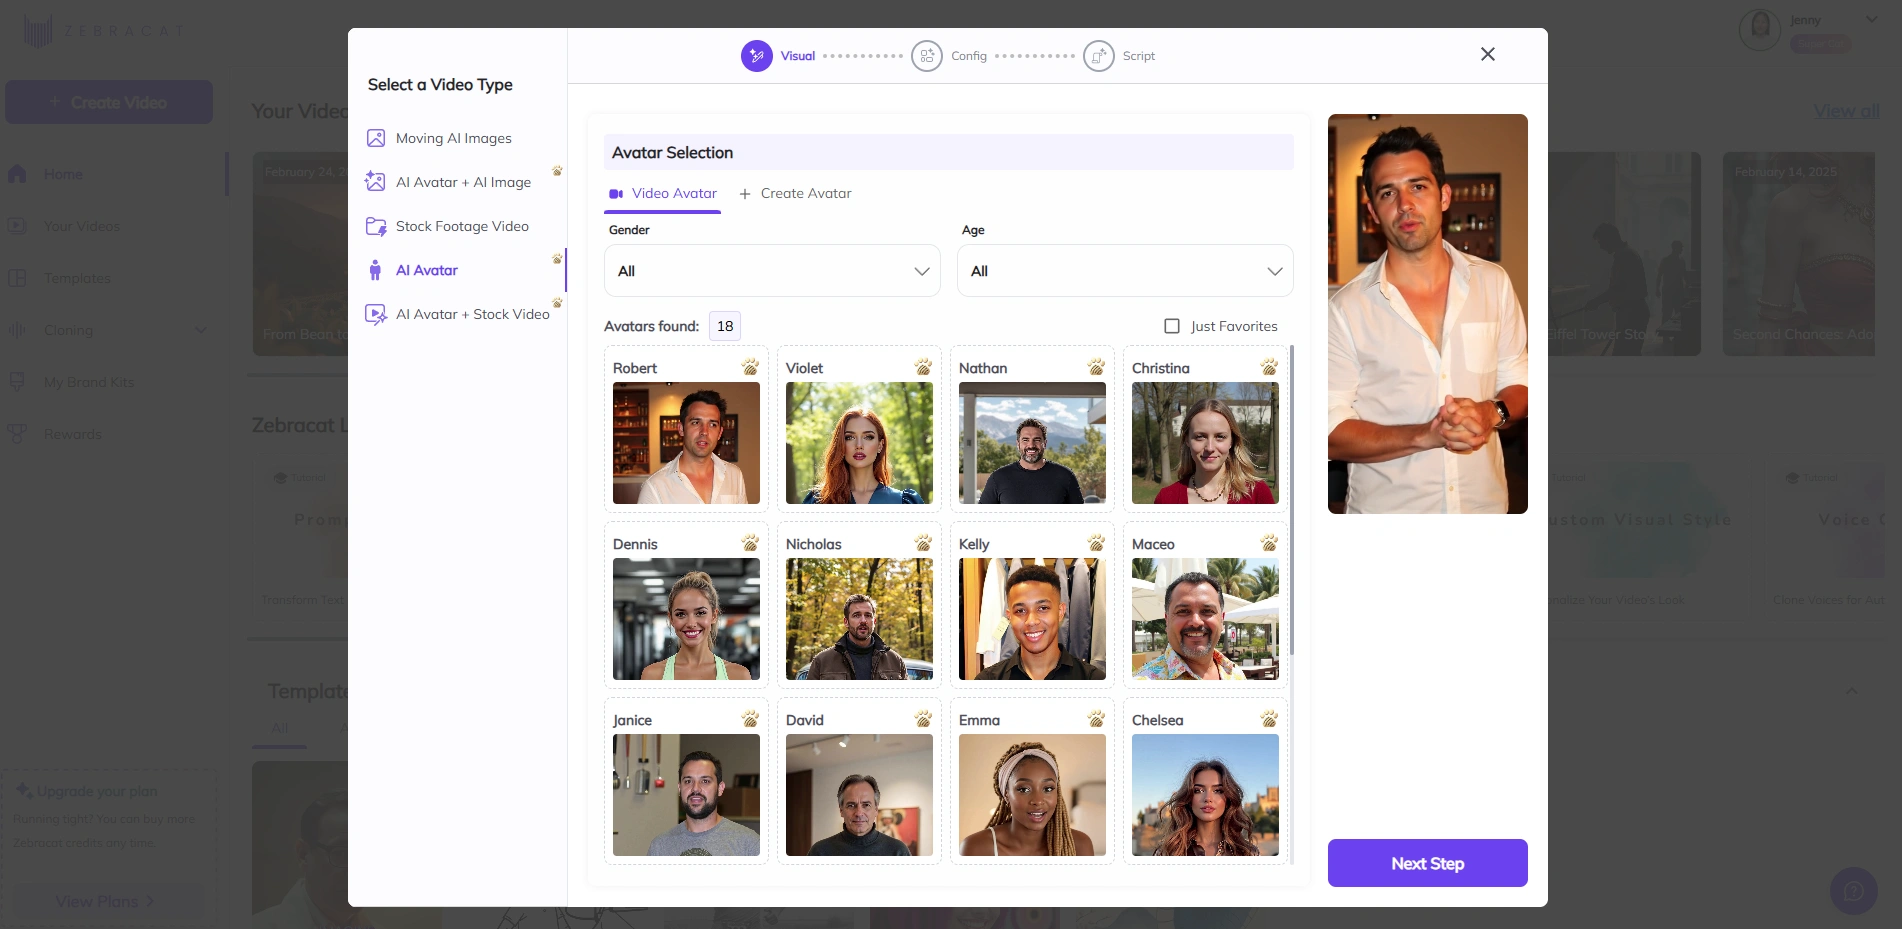
Task: Click View Plans in background sidebar
Action: pyautogui.click(x=105, y=901)
